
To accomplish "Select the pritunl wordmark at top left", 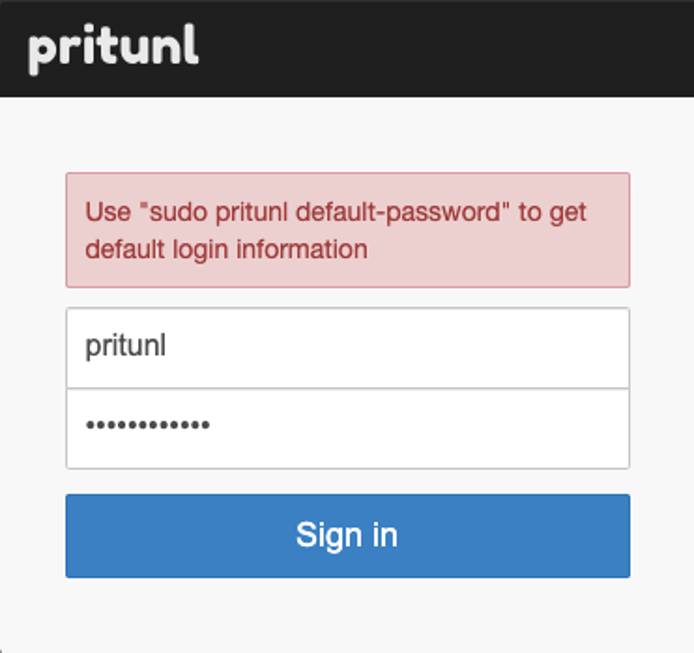I will coord(113,47).
